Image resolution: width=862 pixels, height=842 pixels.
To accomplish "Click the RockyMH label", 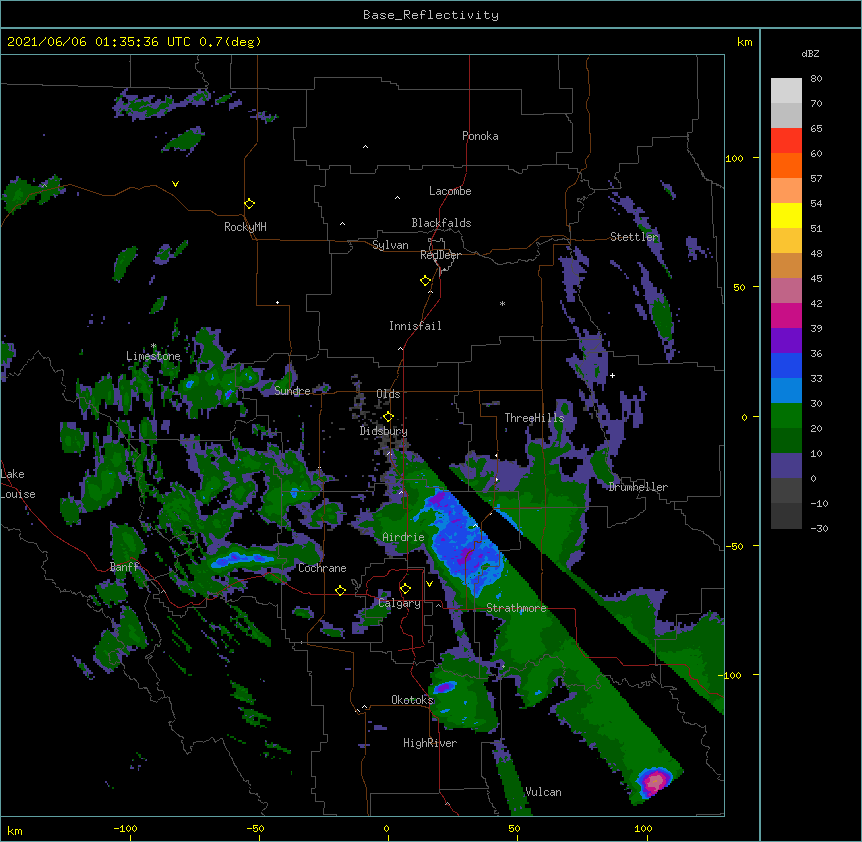I will 245,227.
